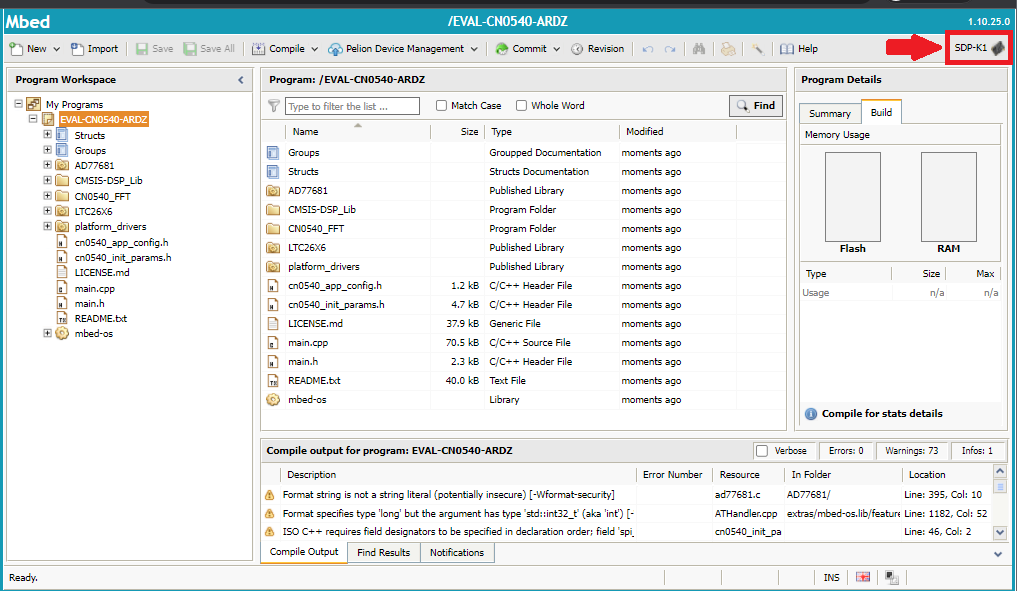Click the Redo arrow icon
Viewport: 1018px width, 591px height.
[x=670, y=49]
